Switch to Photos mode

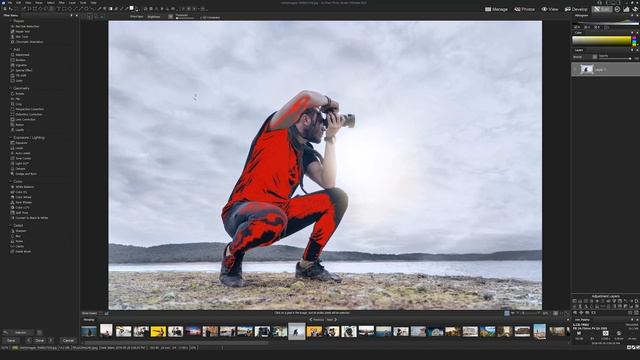pyautogui.click(x=524, y=9)
